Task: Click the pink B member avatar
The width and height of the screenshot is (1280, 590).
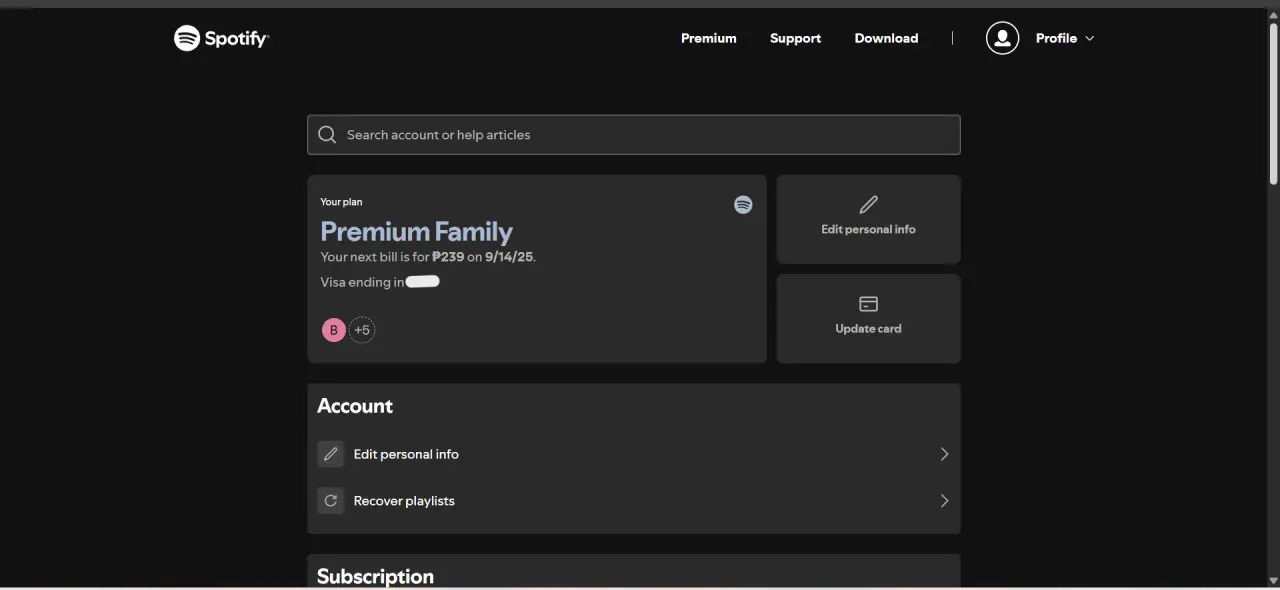Action: coord(333,330)
